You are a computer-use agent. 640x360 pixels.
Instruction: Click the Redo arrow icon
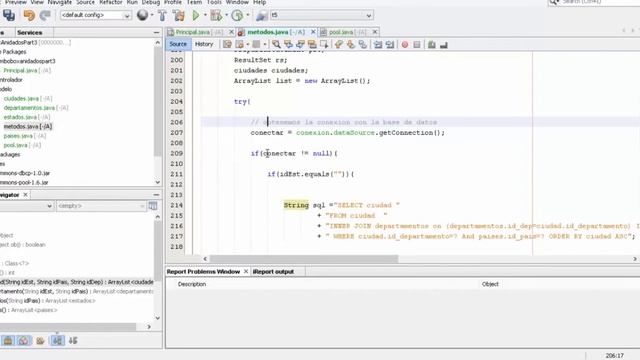click(45, 16)
